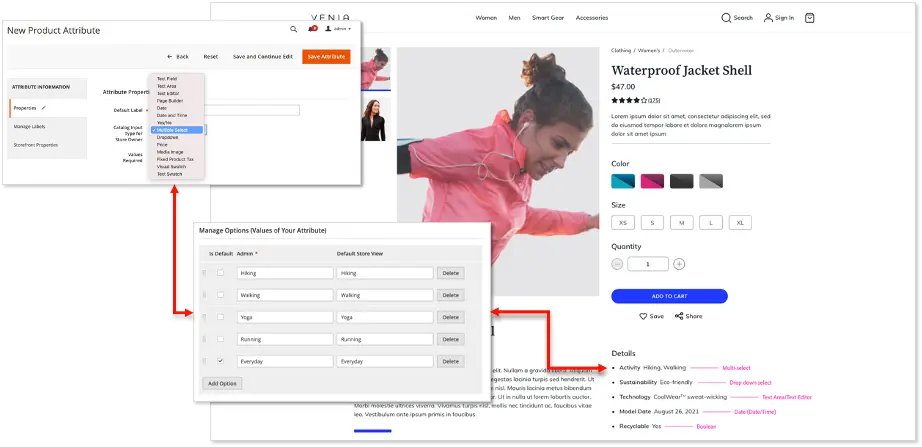
Task: Select the dark gray color swatch
Action: click(x=682, y=181)
